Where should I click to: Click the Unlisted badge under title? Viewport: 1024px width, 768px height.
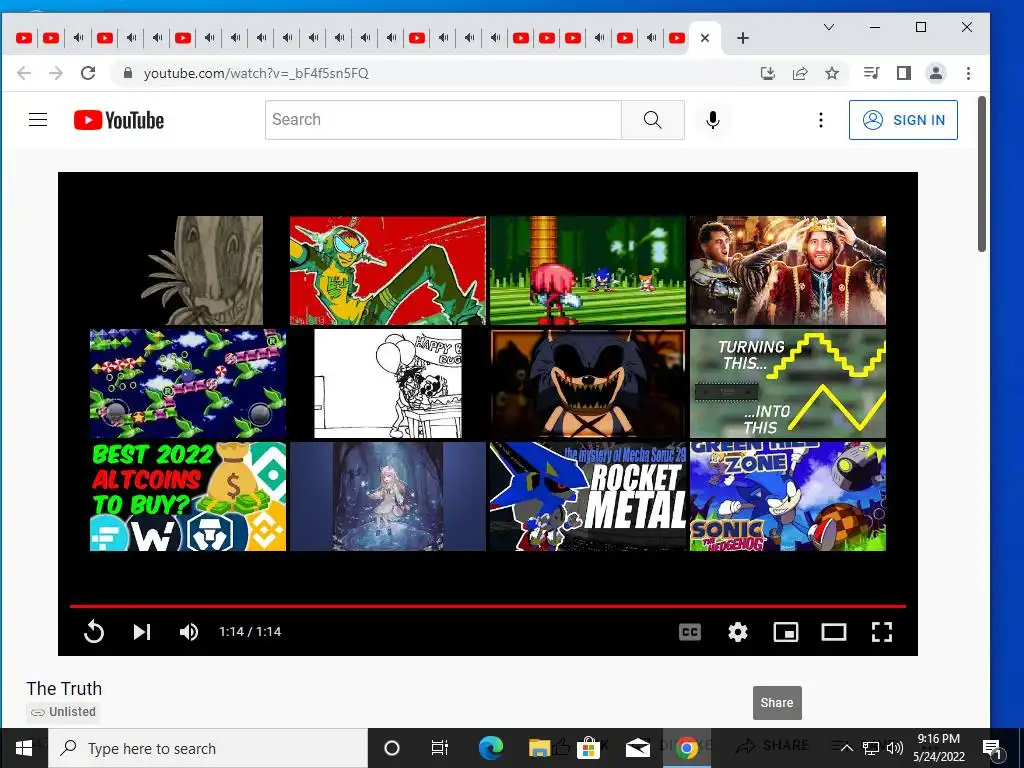coord(63,712)
